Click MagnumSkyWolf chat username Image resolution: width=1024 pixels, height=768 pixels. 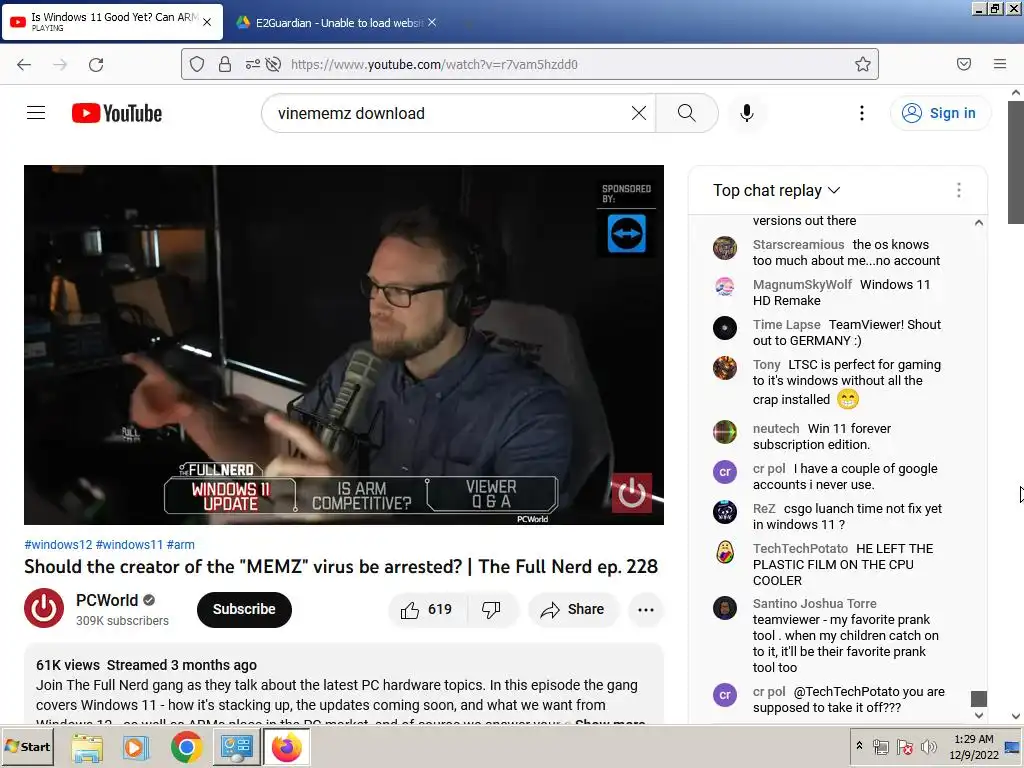[802, 284]
